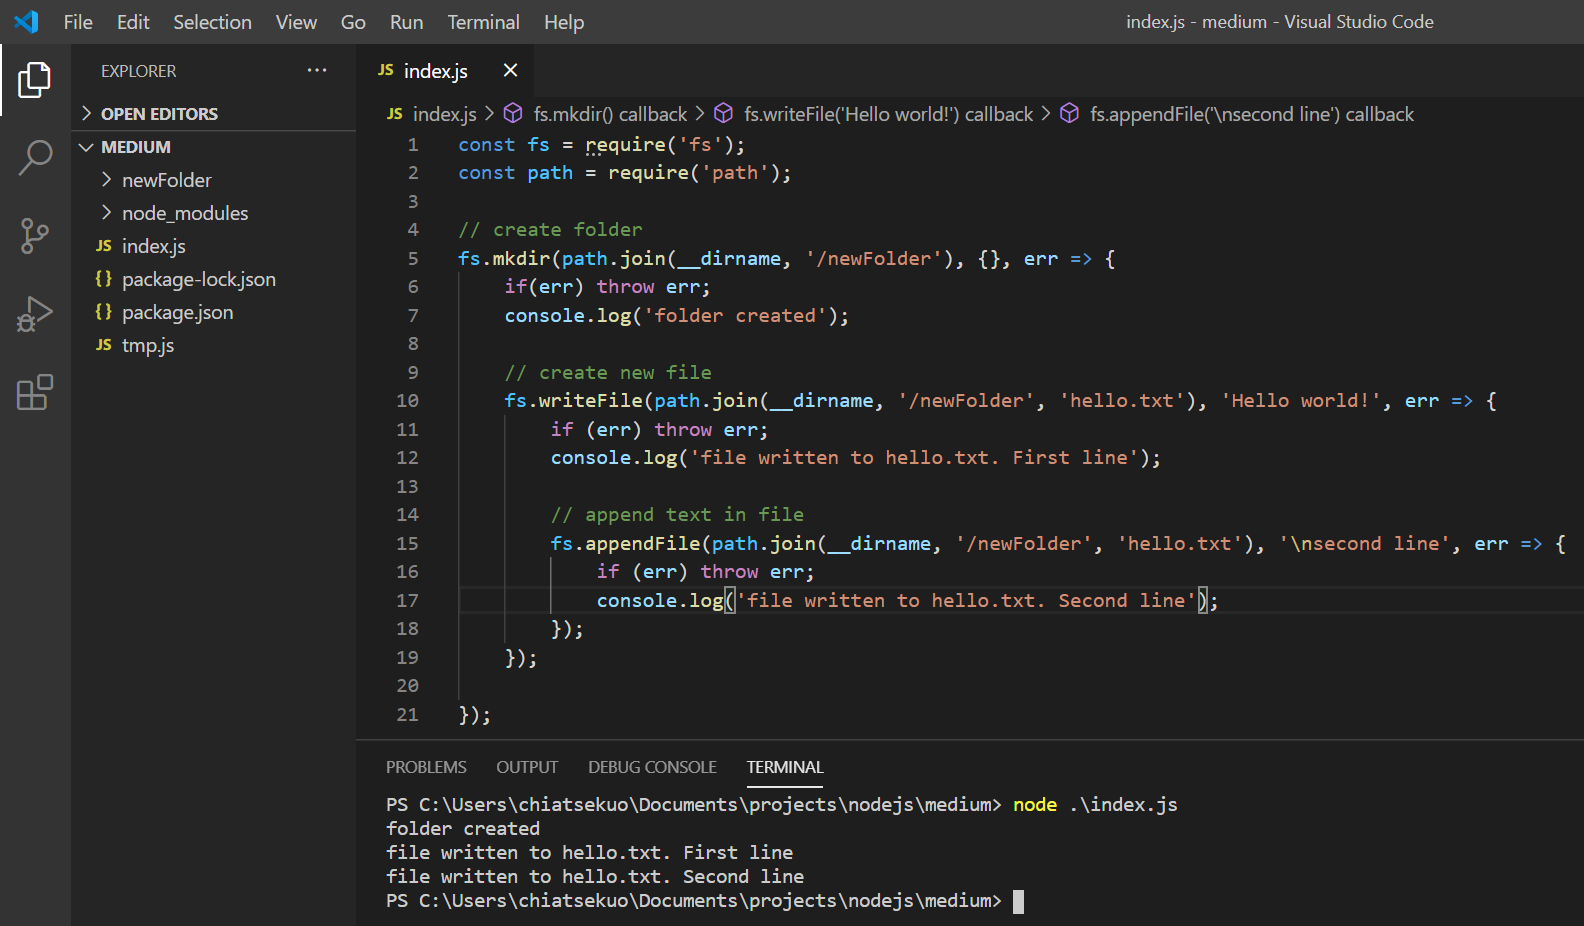Screen dimensions: 1584x926
Task: Click the 'node .\index.js' terminal command
Action: (1095, 805)
